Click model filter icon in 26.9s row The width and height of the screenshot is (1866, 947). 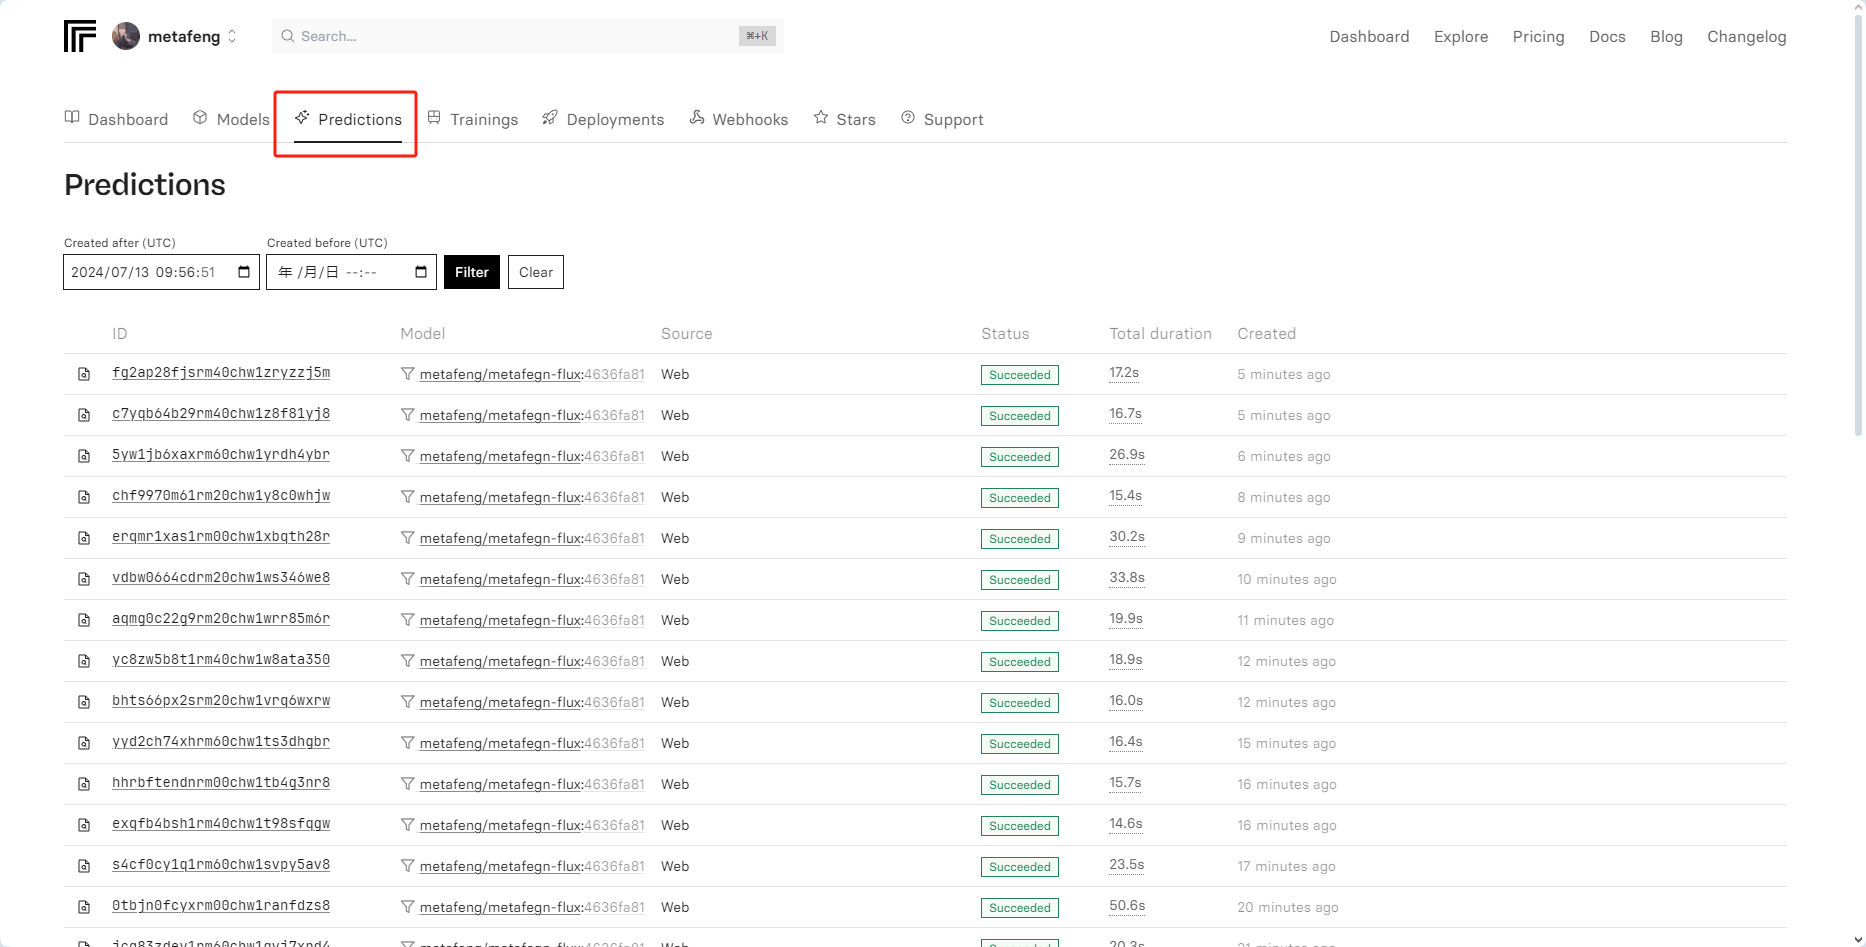(x=407, y=456)
